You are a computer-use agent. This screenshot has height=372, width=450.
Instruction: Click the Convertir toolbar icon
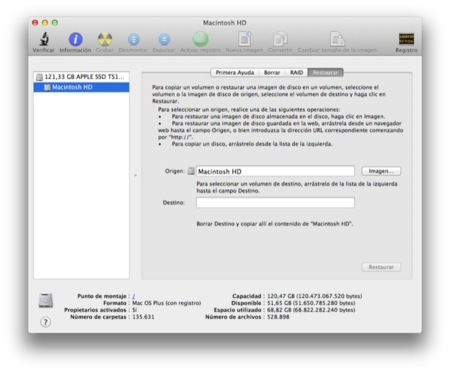pyautogui.click(x=280, y=39)
